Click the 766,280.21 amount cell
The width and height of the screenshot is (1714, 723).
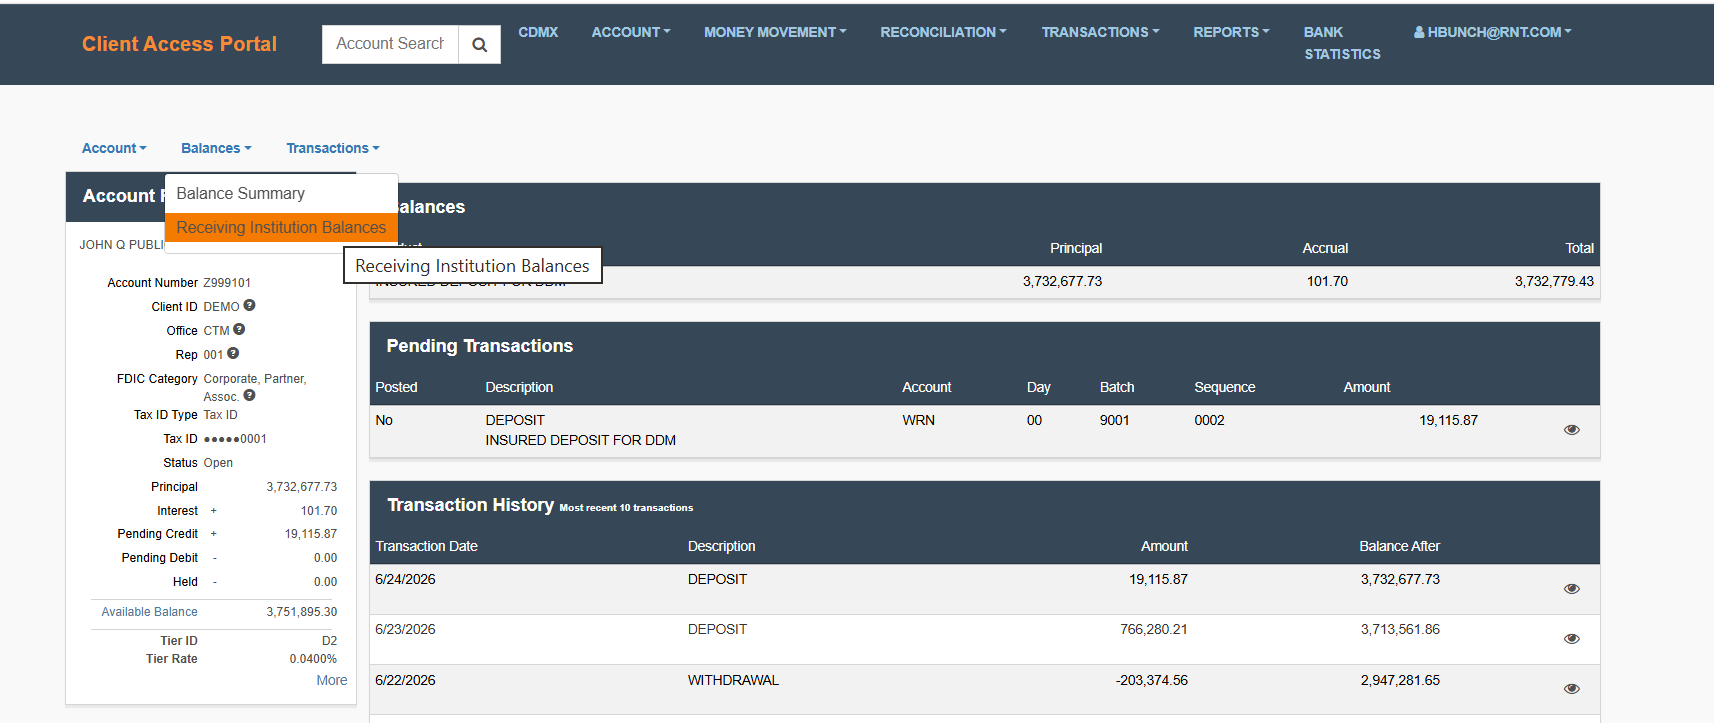point(1154,629)
